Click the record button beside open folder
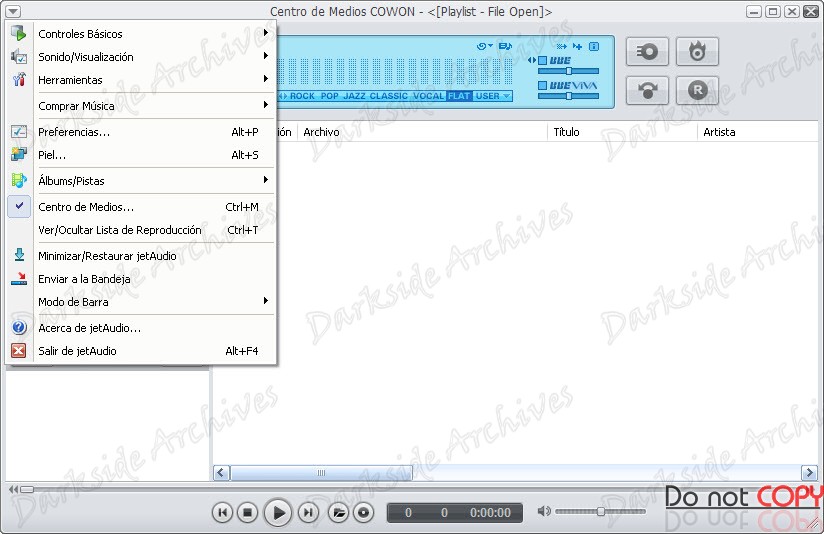Image resolution: width=824 pixels, height=534 pixels. coord(363,512)
